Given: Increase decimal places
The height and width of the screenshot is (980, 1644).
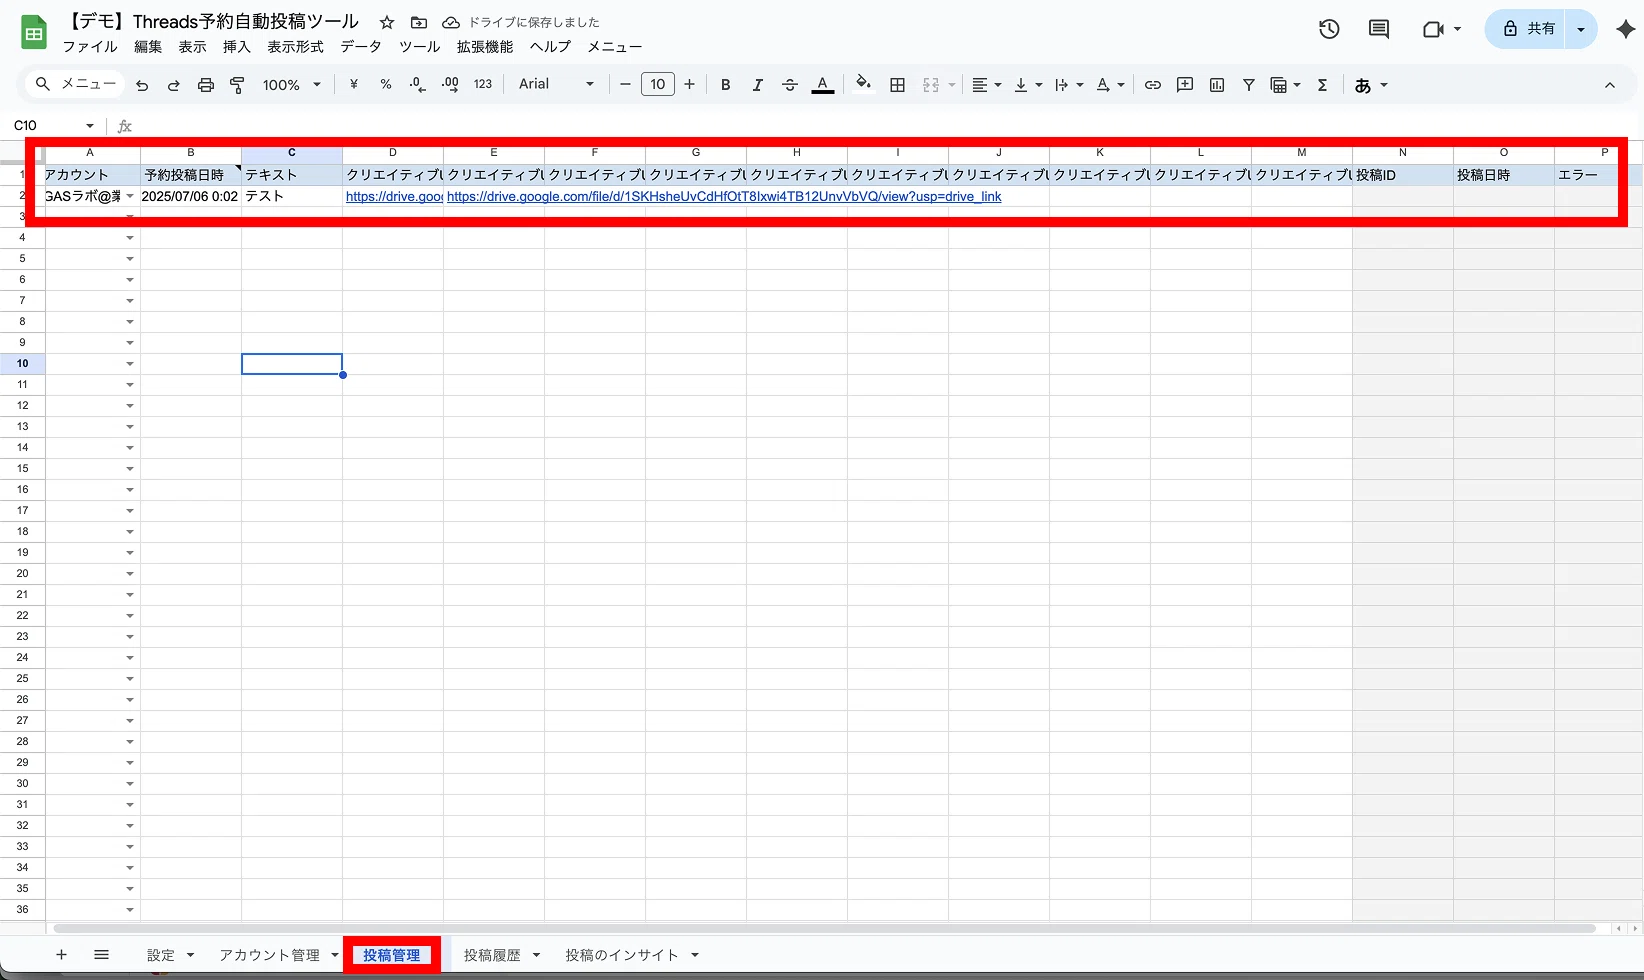Looking at the screenshot, I should [x=450, y=85].
